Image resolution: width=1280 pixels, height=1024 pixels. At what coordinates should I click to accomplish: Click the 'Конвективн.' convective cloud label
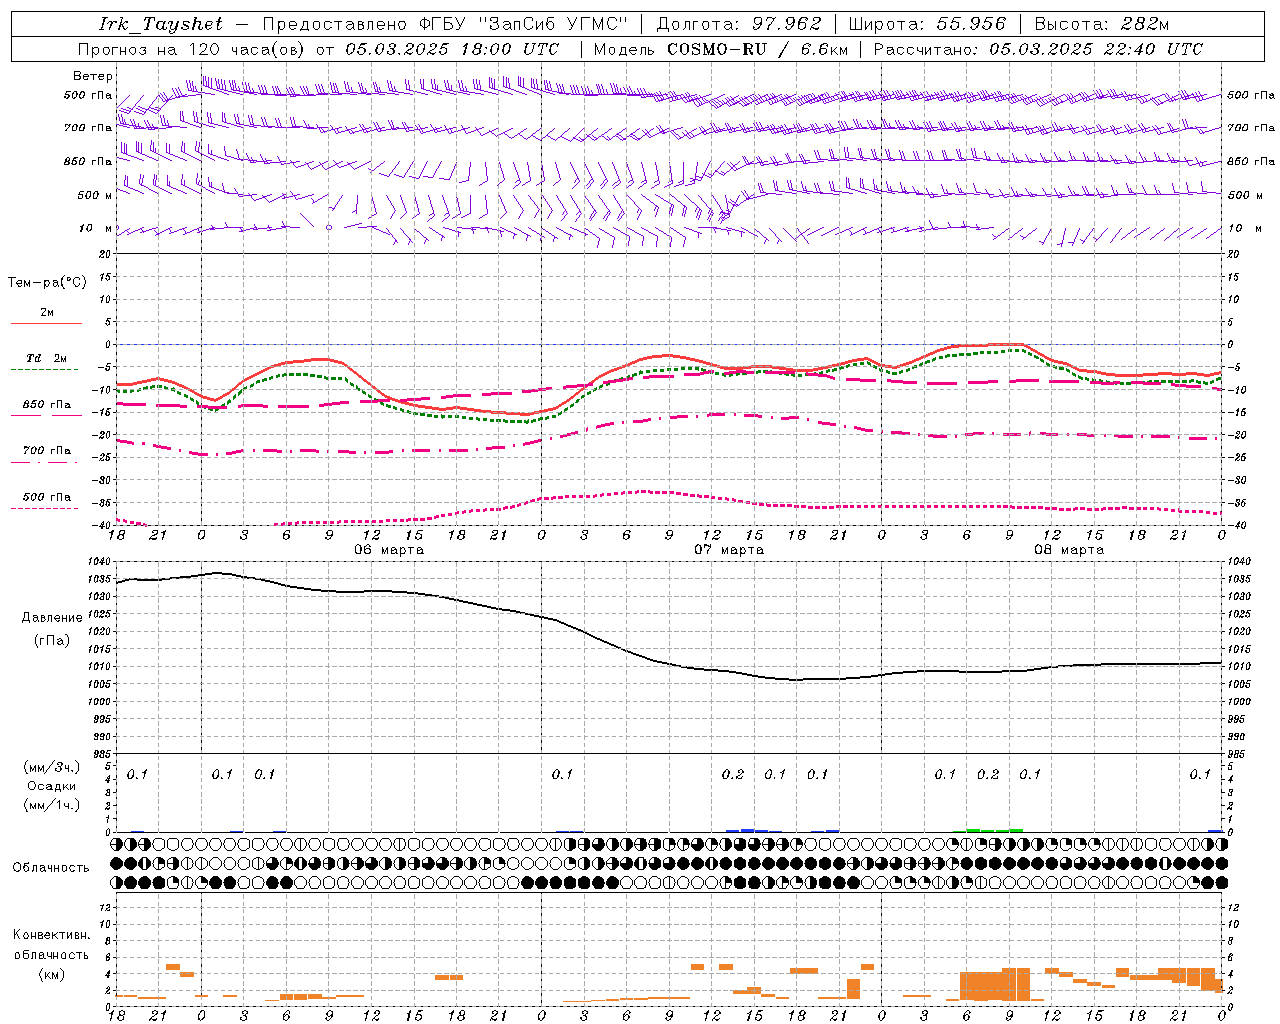(51, 935)
